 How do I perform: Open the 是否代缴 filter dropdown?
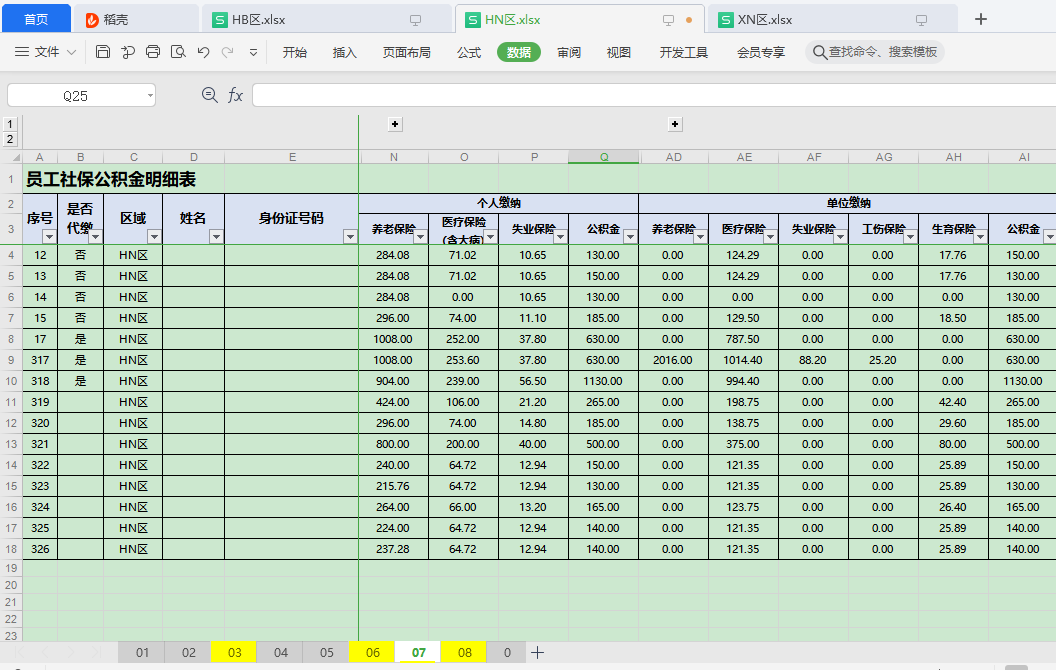pos(96,236)
